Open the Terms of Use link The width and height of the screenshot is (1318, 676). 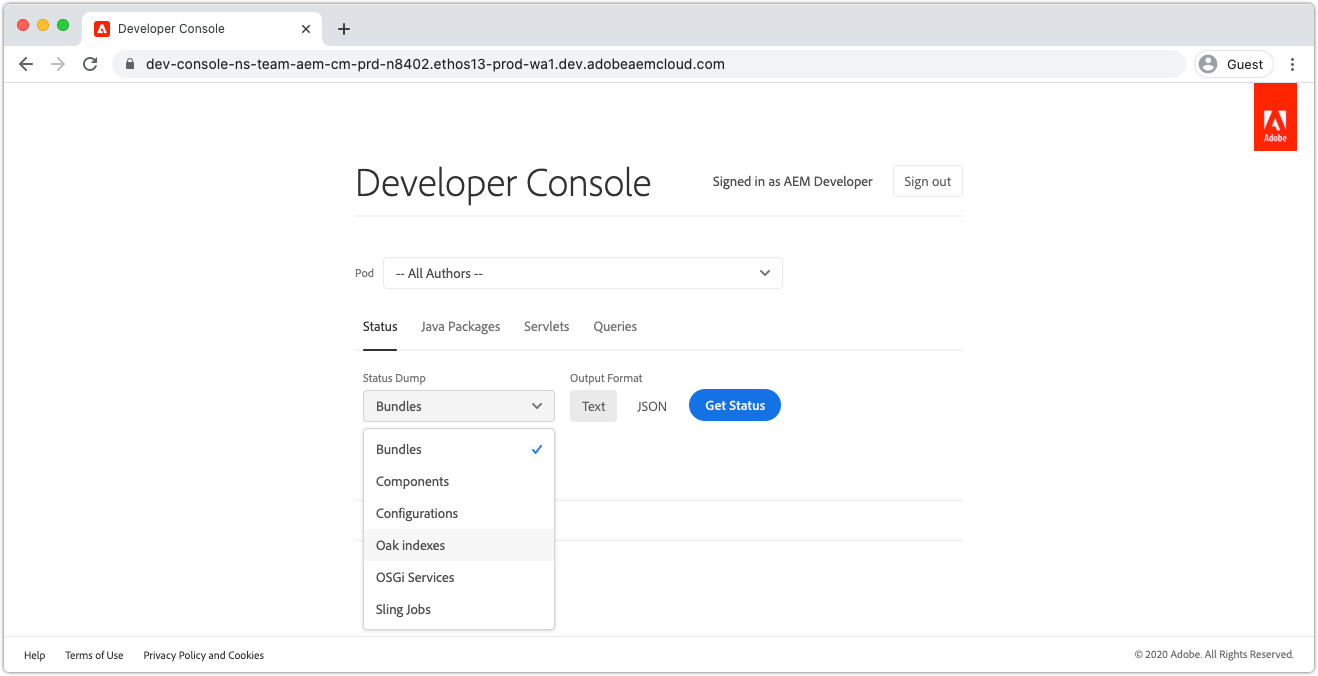94,656
